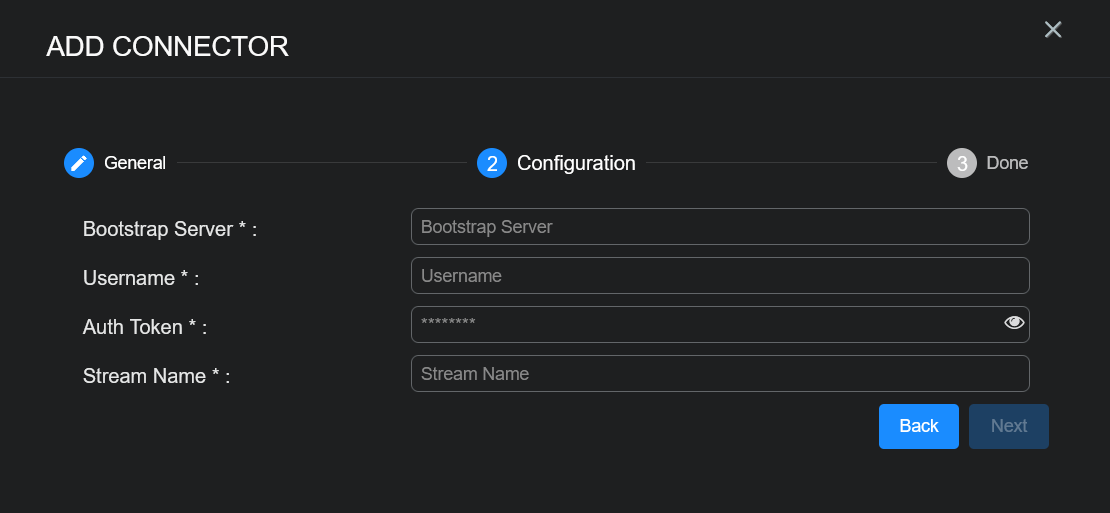Show the Auth Token with eye icon
The height and width of the screenshot is (513, 1110).
pyautogui.click(x=1014, y=322)
